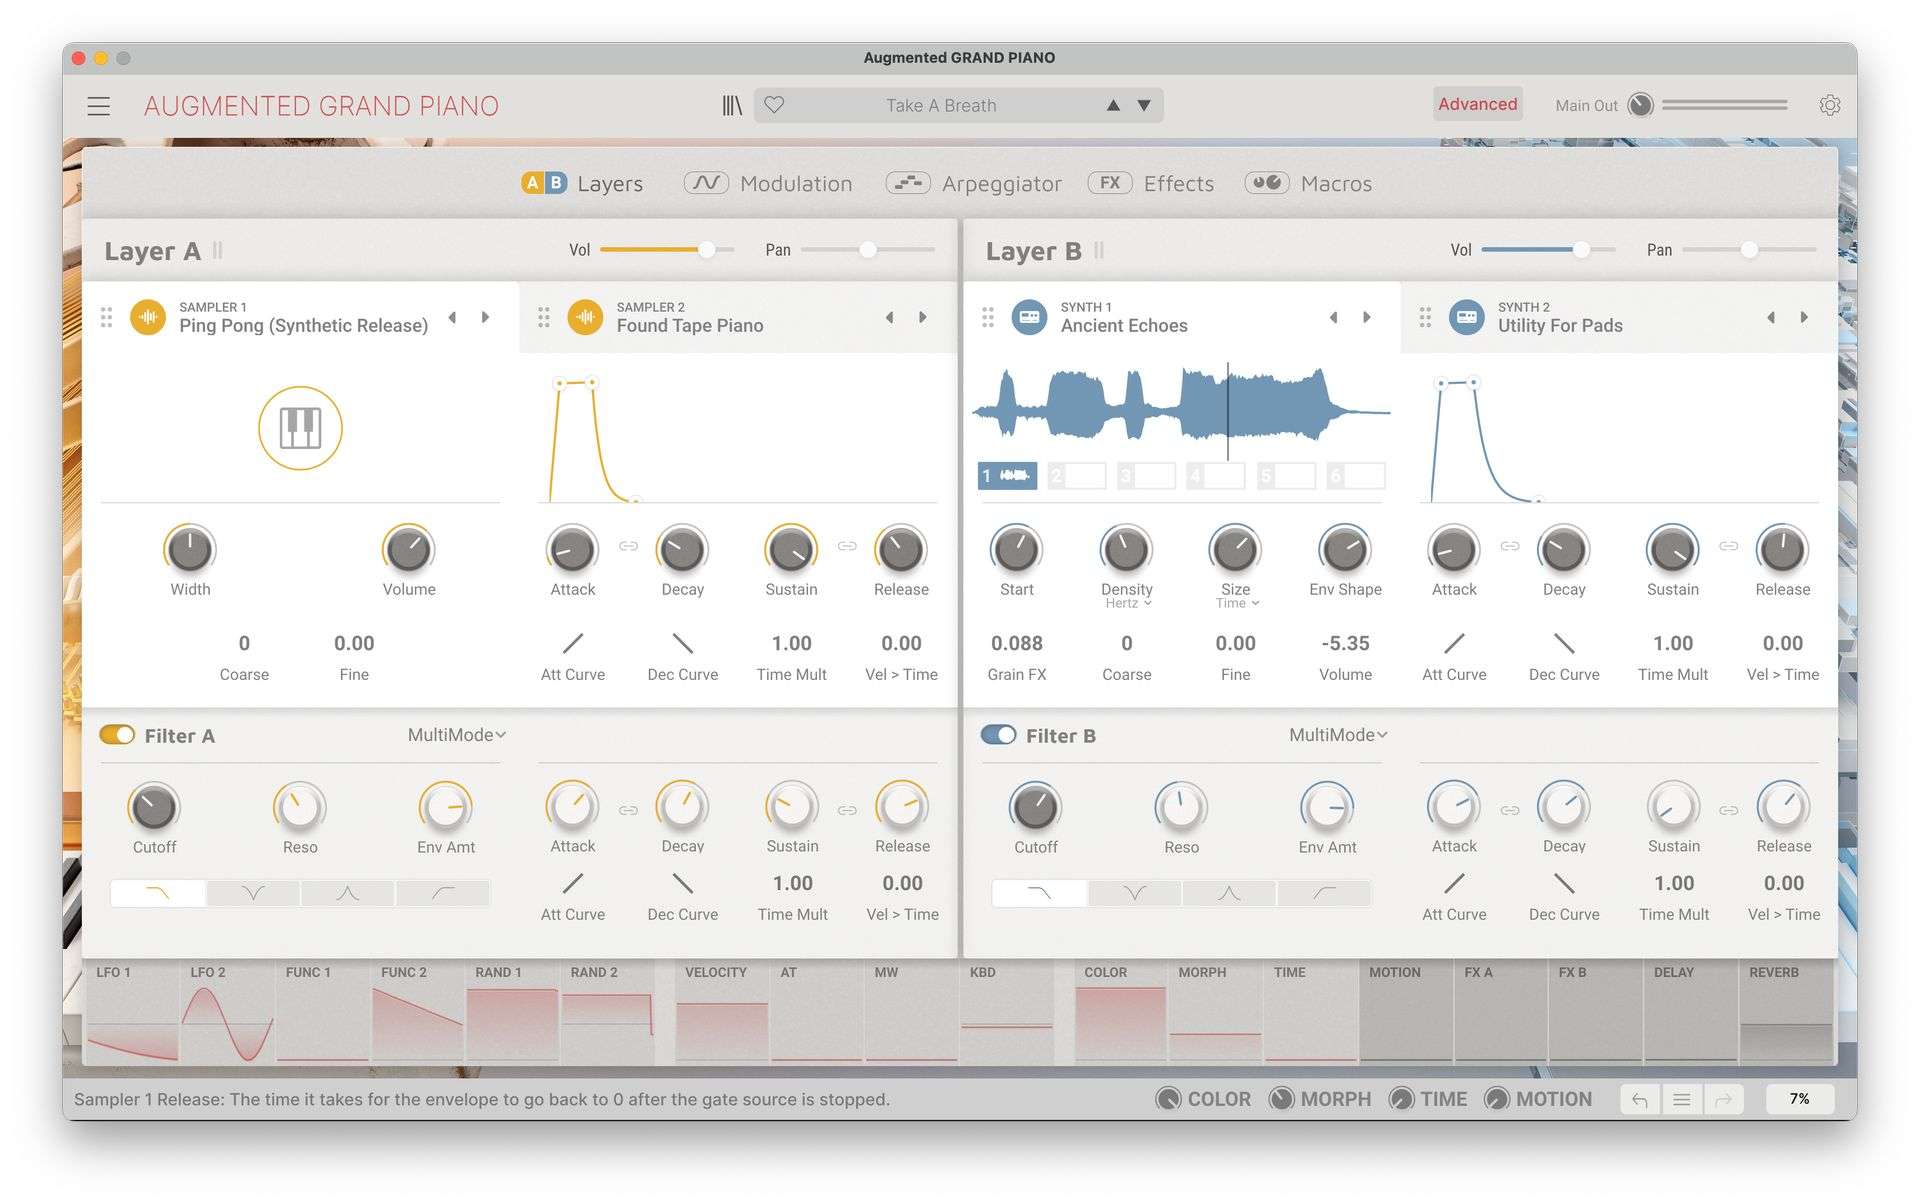The height and width of the screenshot is (1204, 1920).
Task: Toggle the Advanced view button
Action: click(1477, 104)
